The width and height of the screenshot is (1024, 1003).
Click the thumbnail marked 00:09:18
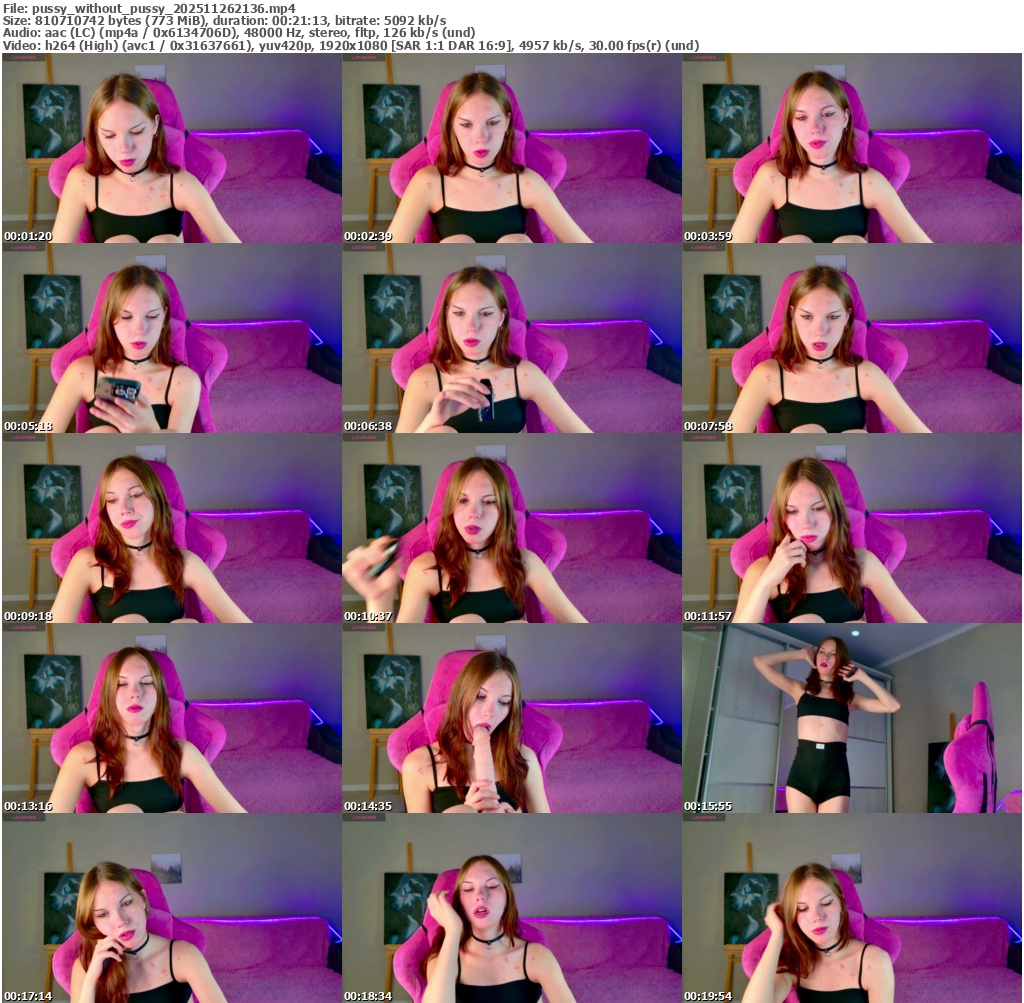[x=171, y=528]
